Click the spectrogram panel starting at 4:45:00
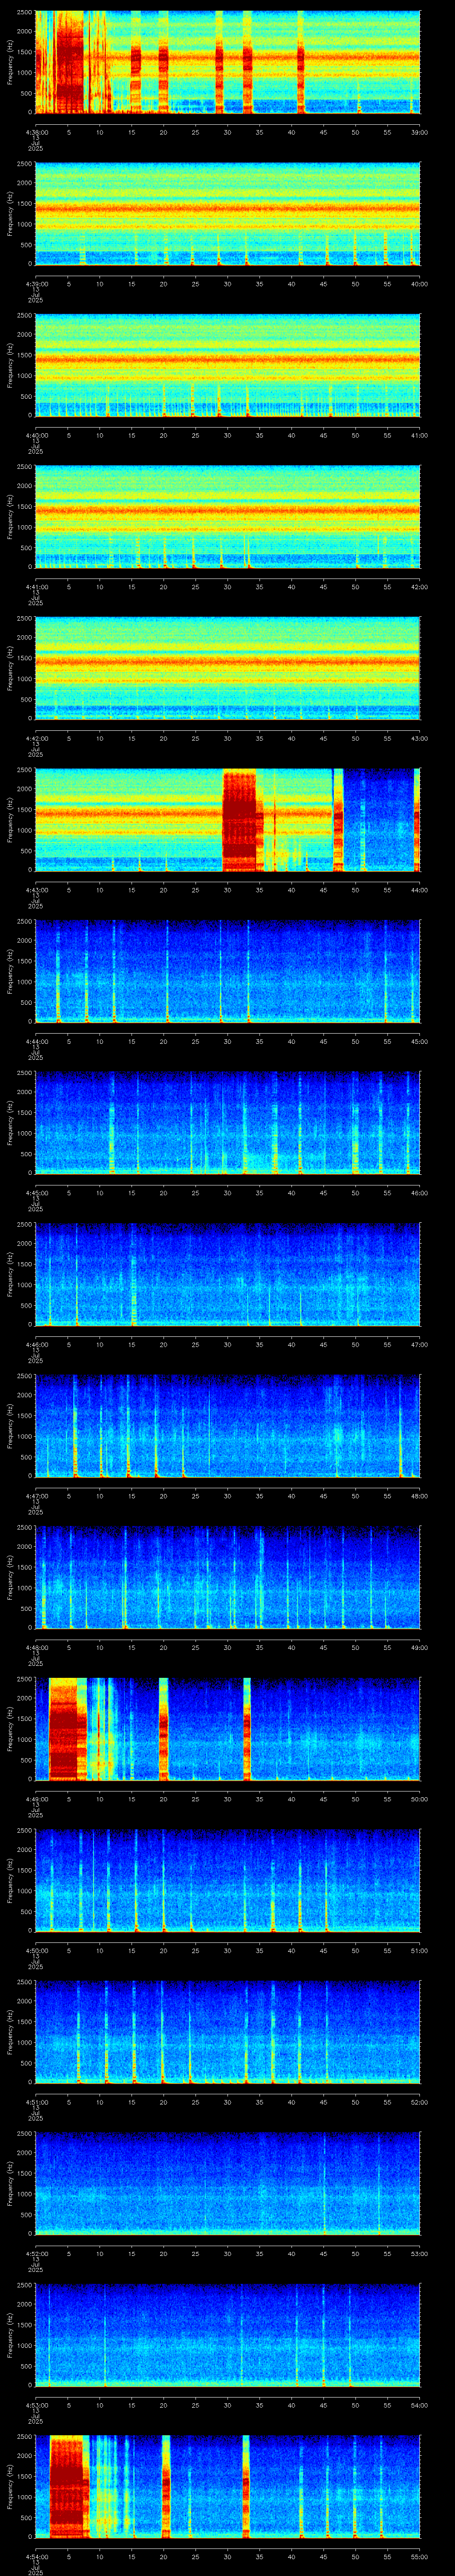Screen dimensions: 455x2576 (228, 1123)
